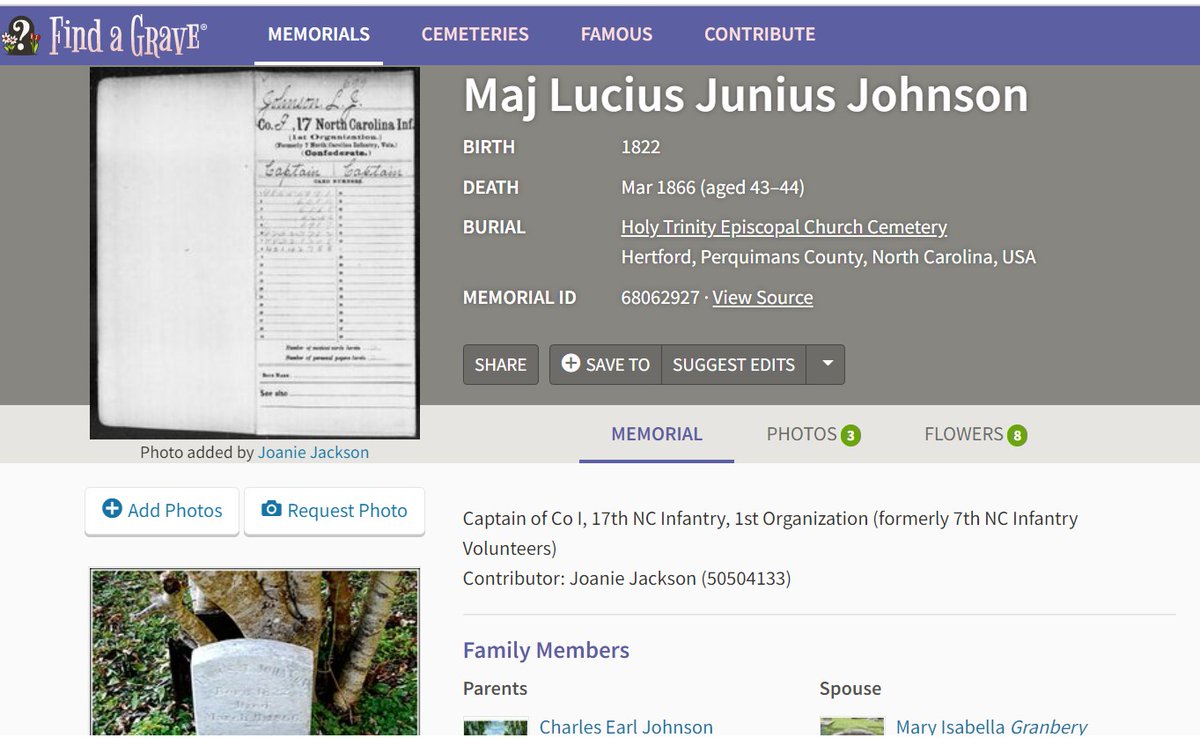The image size is (1200, 738).
Task: Click the plus icon on Add Photos
Action: tap(112, 510)
